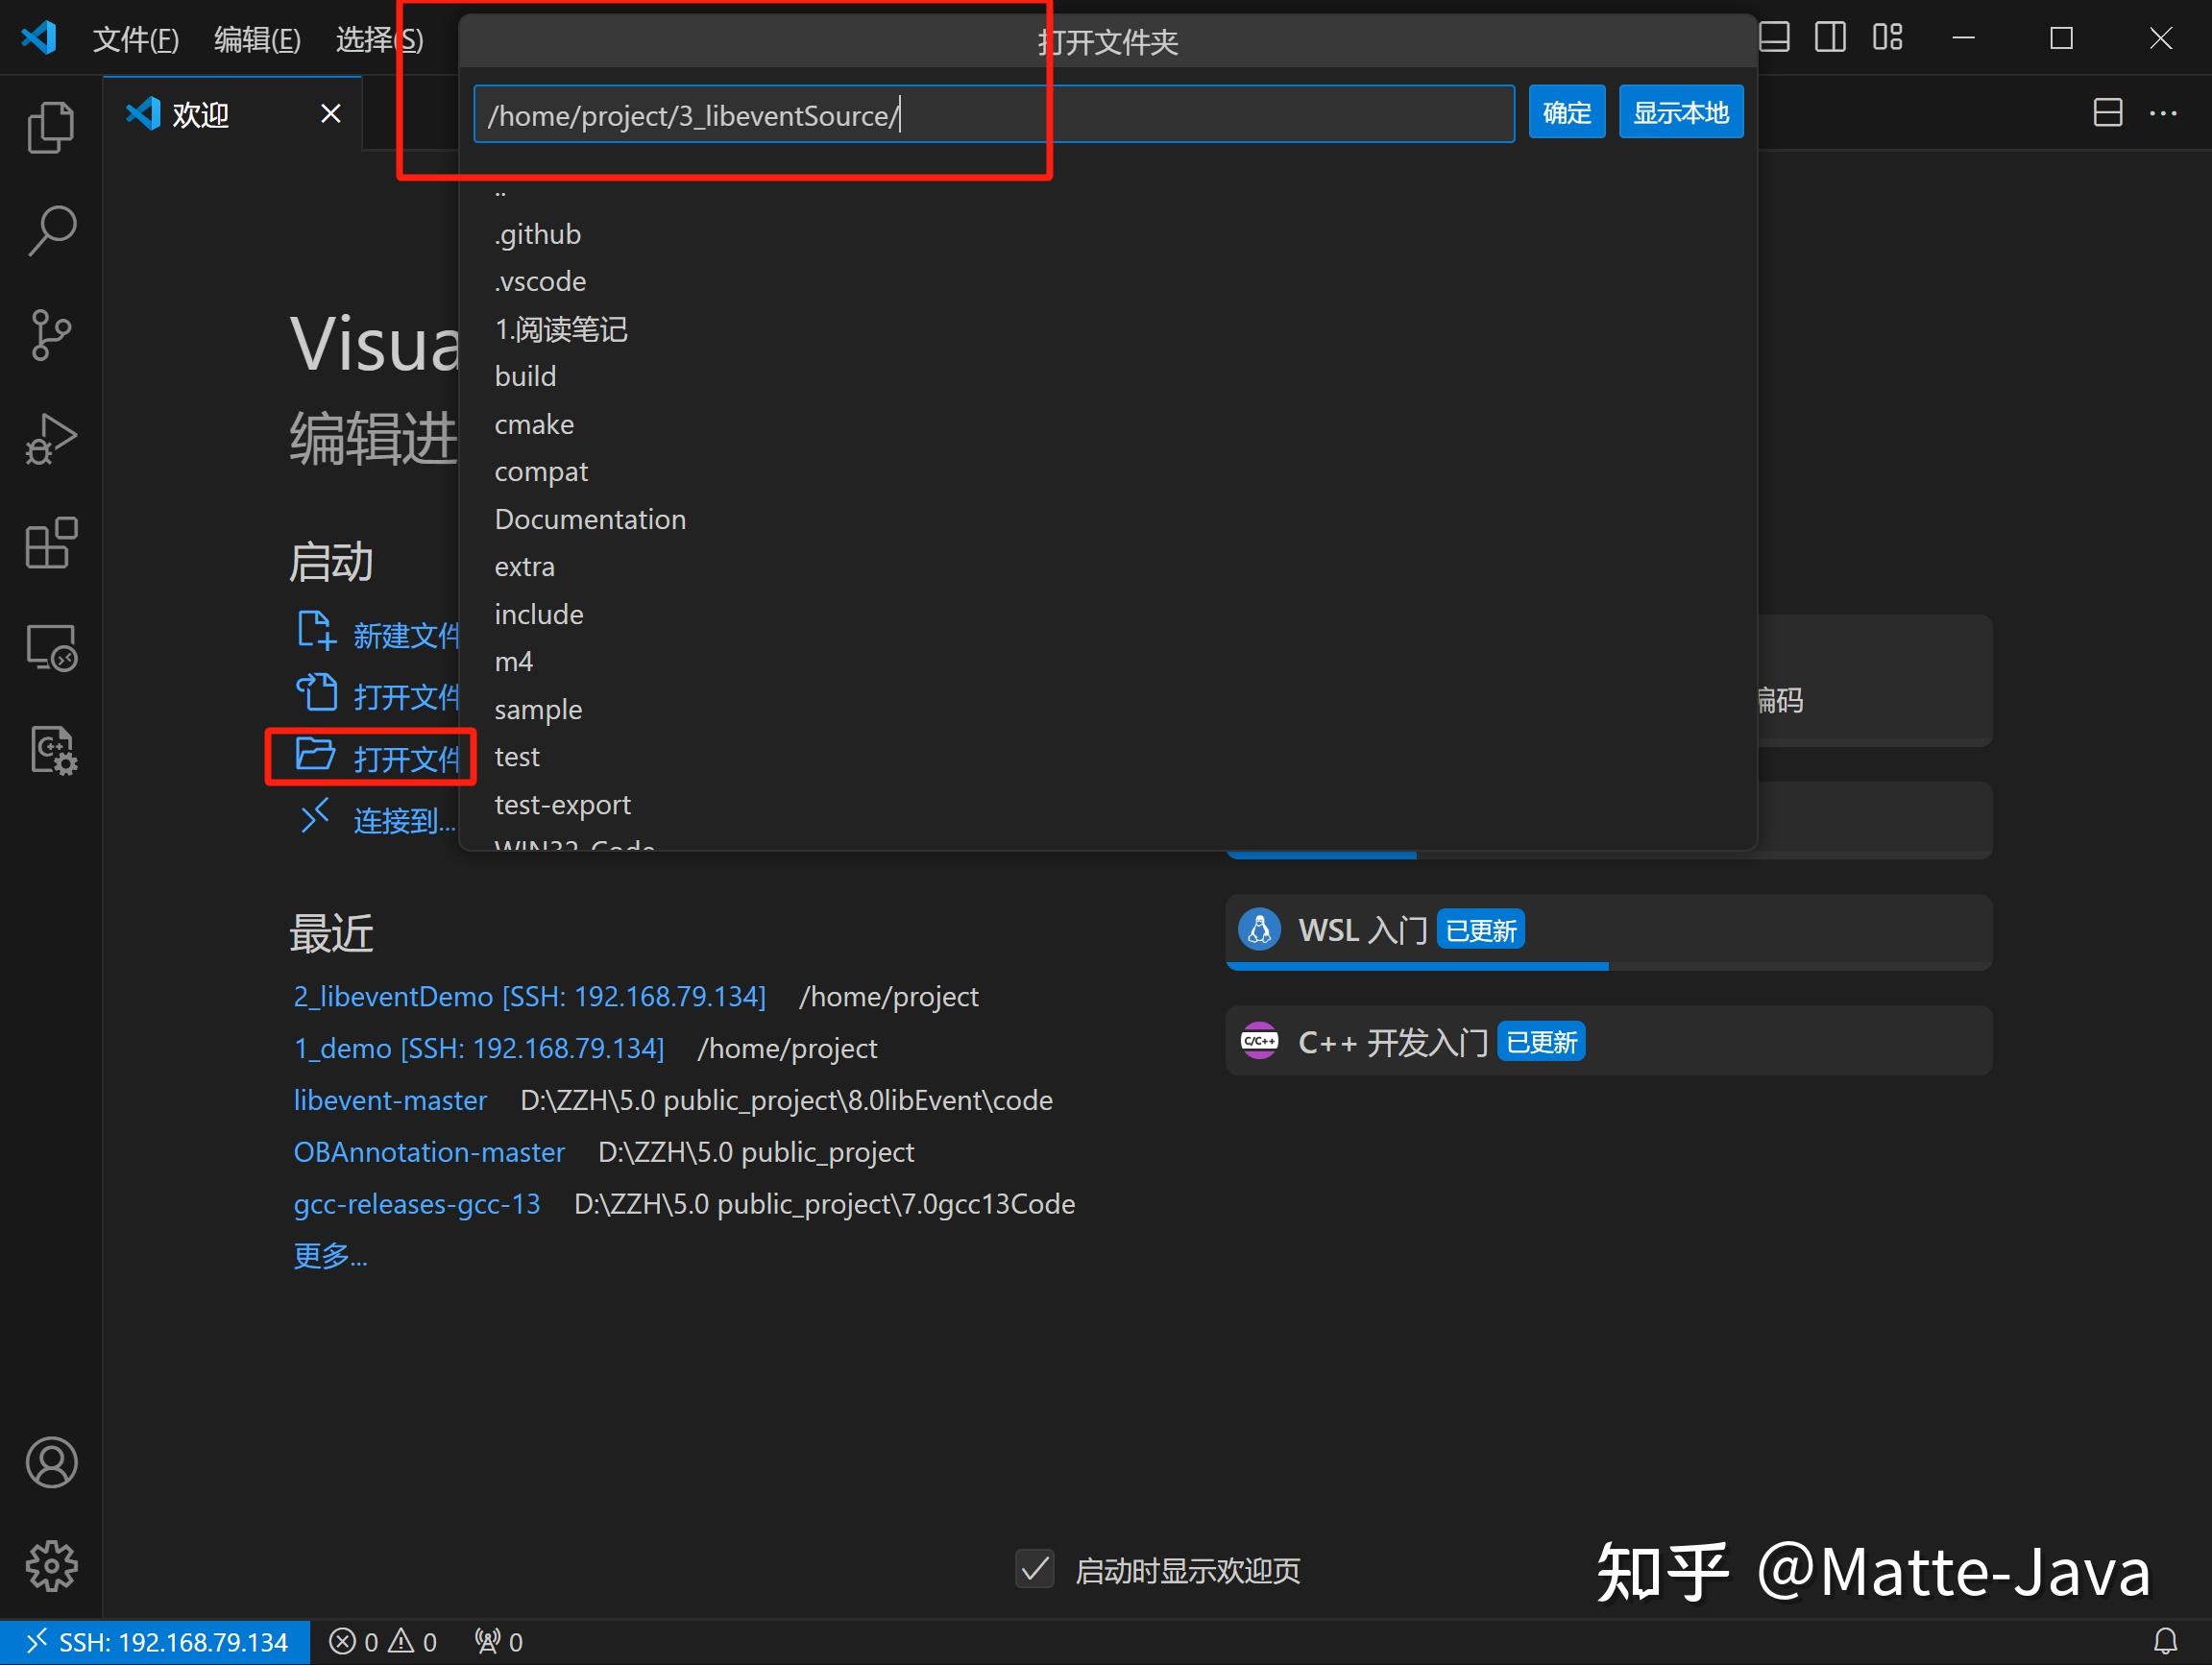2212x1665 pixels.
Task: Click the split editor icon top right
Action: [2107, 113]
